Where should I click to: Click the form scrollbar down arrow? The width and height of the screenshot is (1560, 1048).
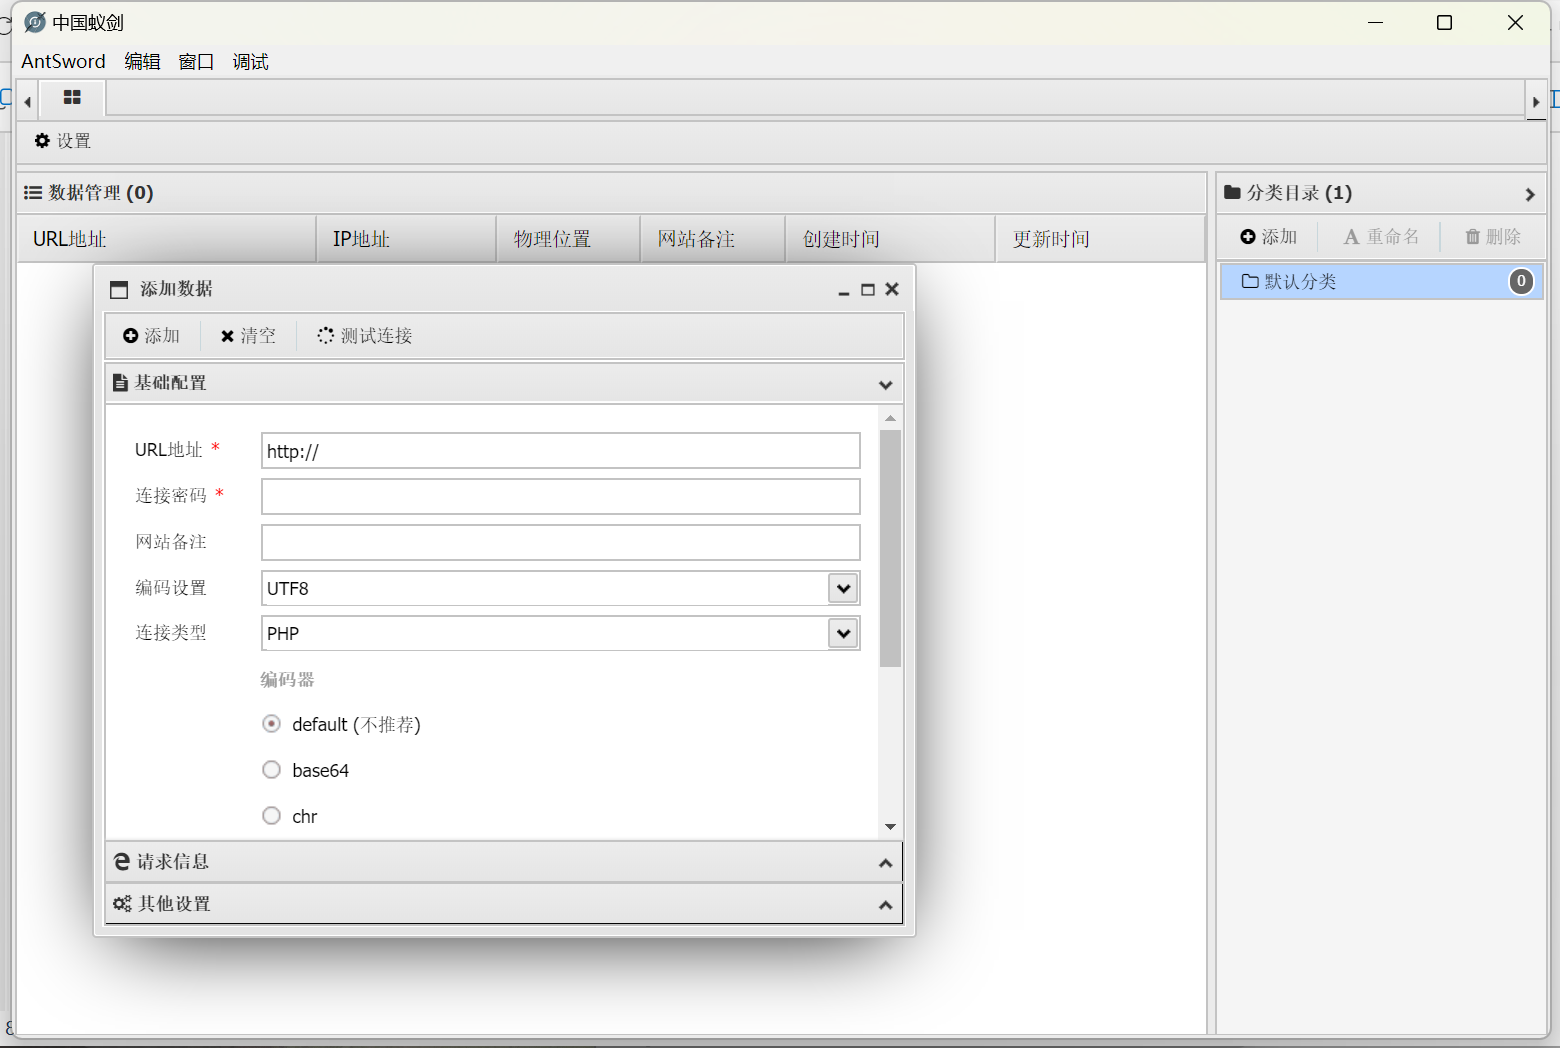click(890, 827)
